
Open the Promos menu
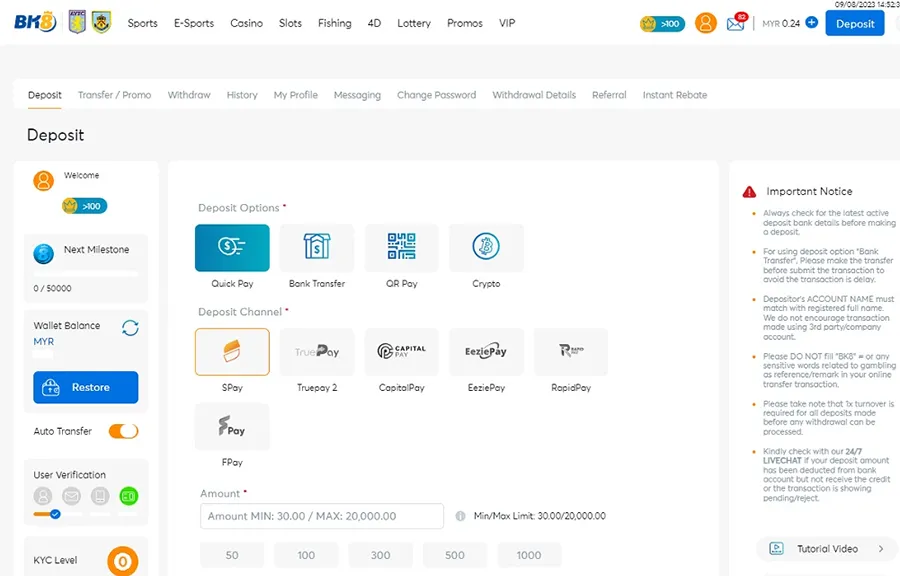coord(465,23)
